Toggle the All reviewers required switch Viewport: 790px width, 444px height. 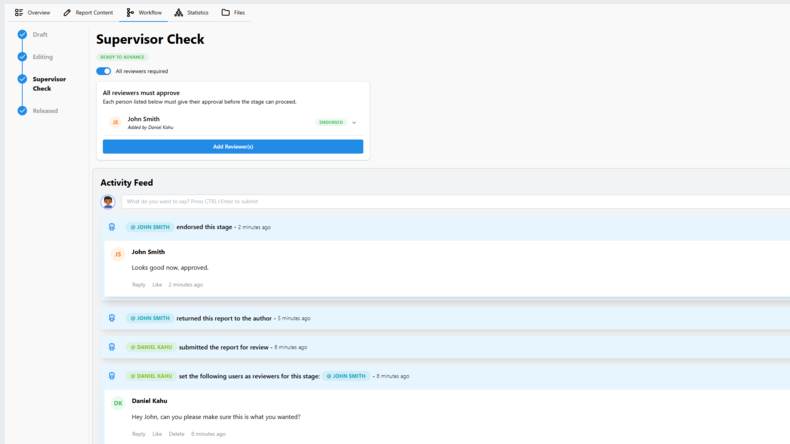104,71
